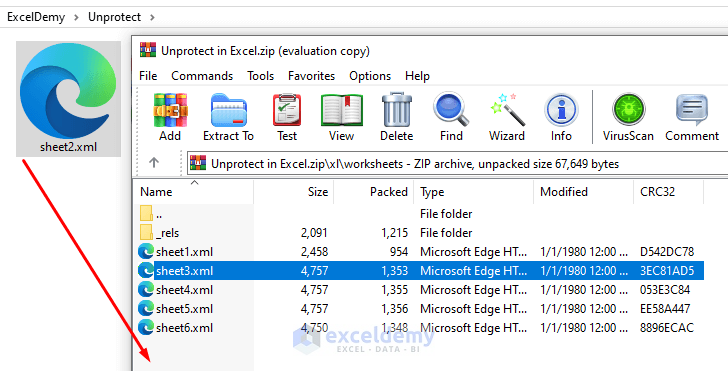The height and width of the screenshot is (371, 728).
Task: Click ExcelDemy in the breadcrumb path
Action: coord(36,17)
